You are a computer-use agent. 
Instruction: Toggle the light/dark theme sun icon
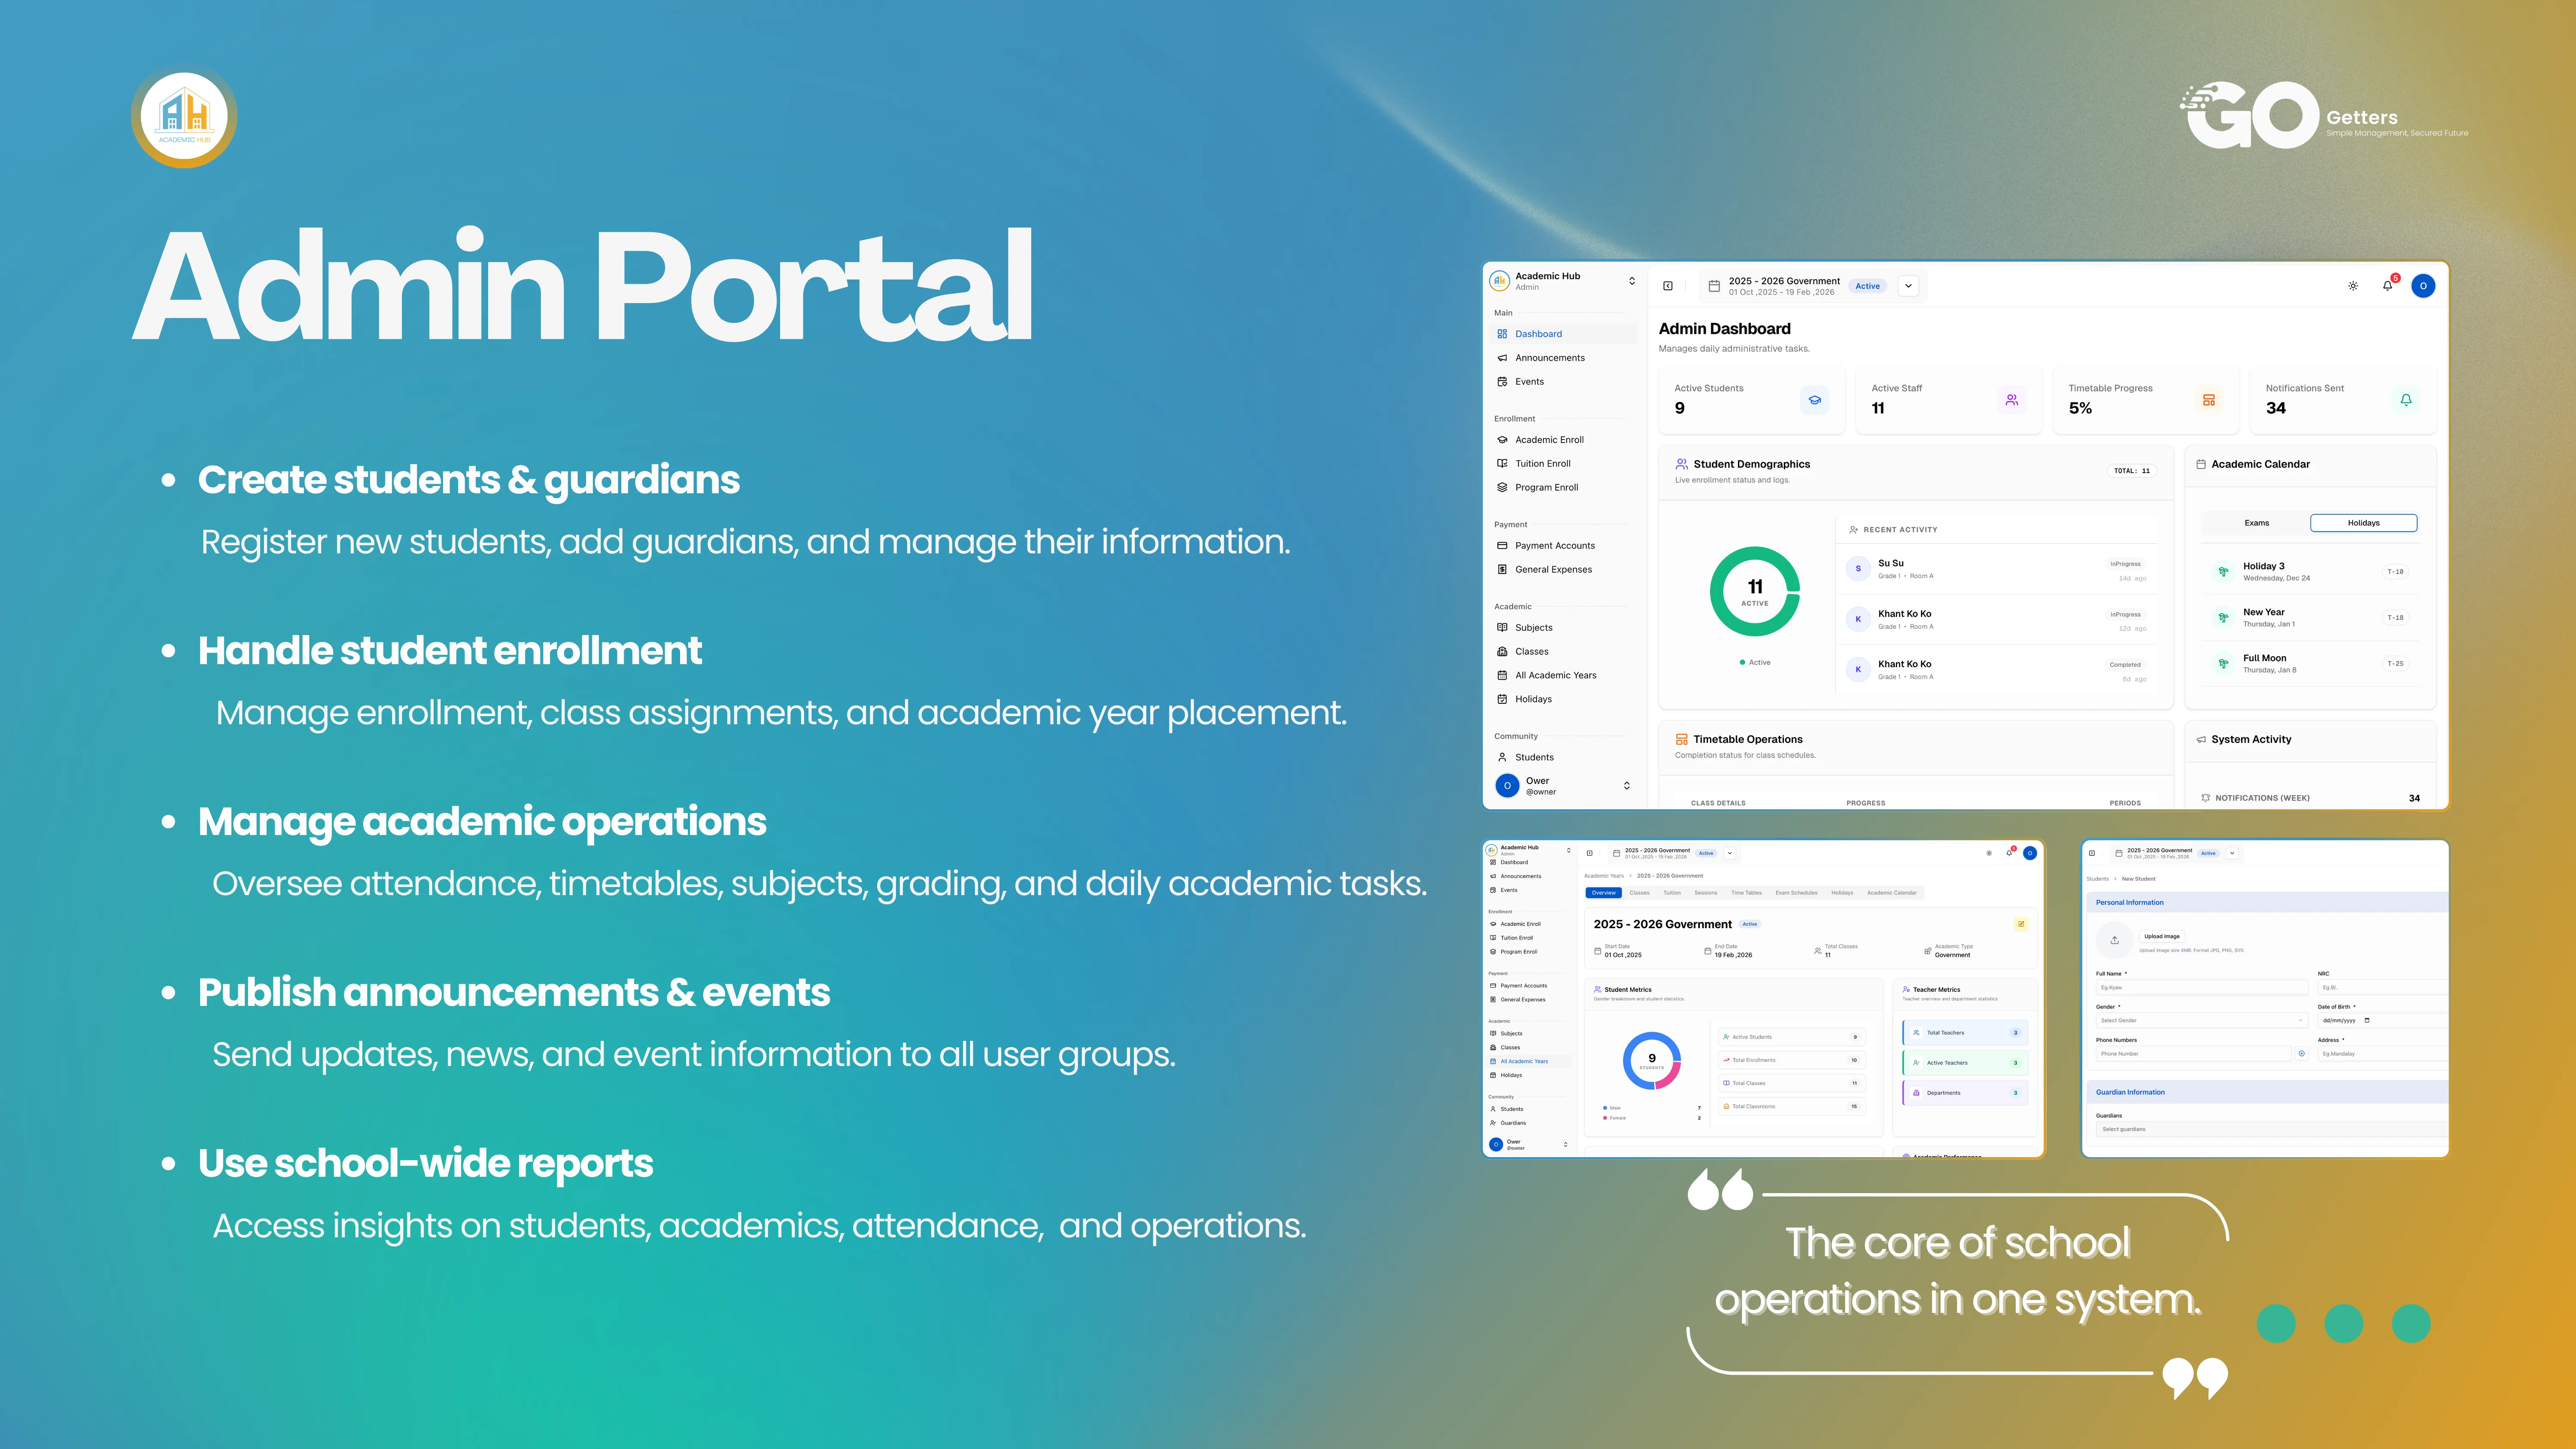point(2353,286)
